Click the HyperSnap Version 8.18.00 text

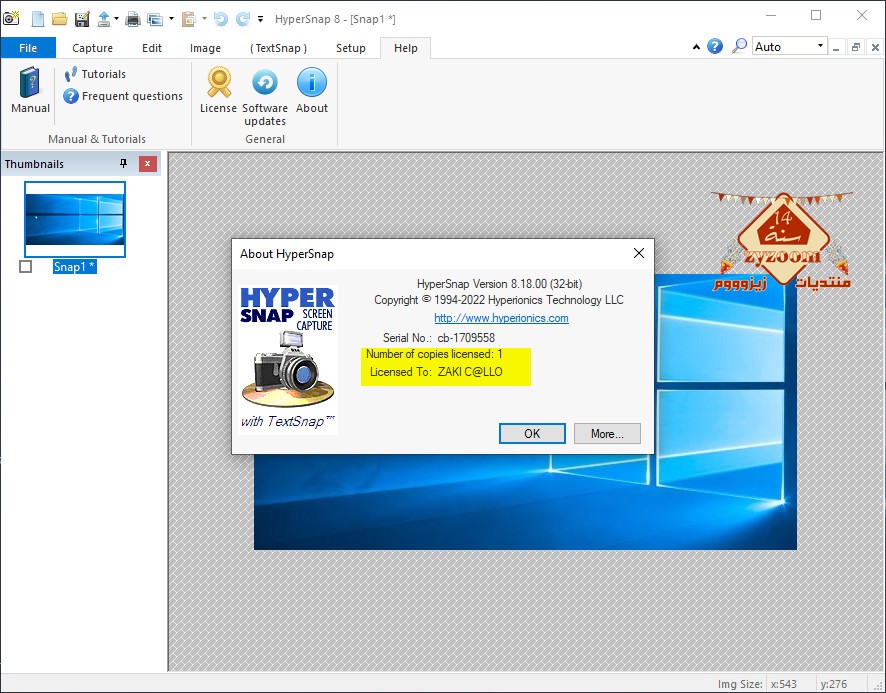500,284
